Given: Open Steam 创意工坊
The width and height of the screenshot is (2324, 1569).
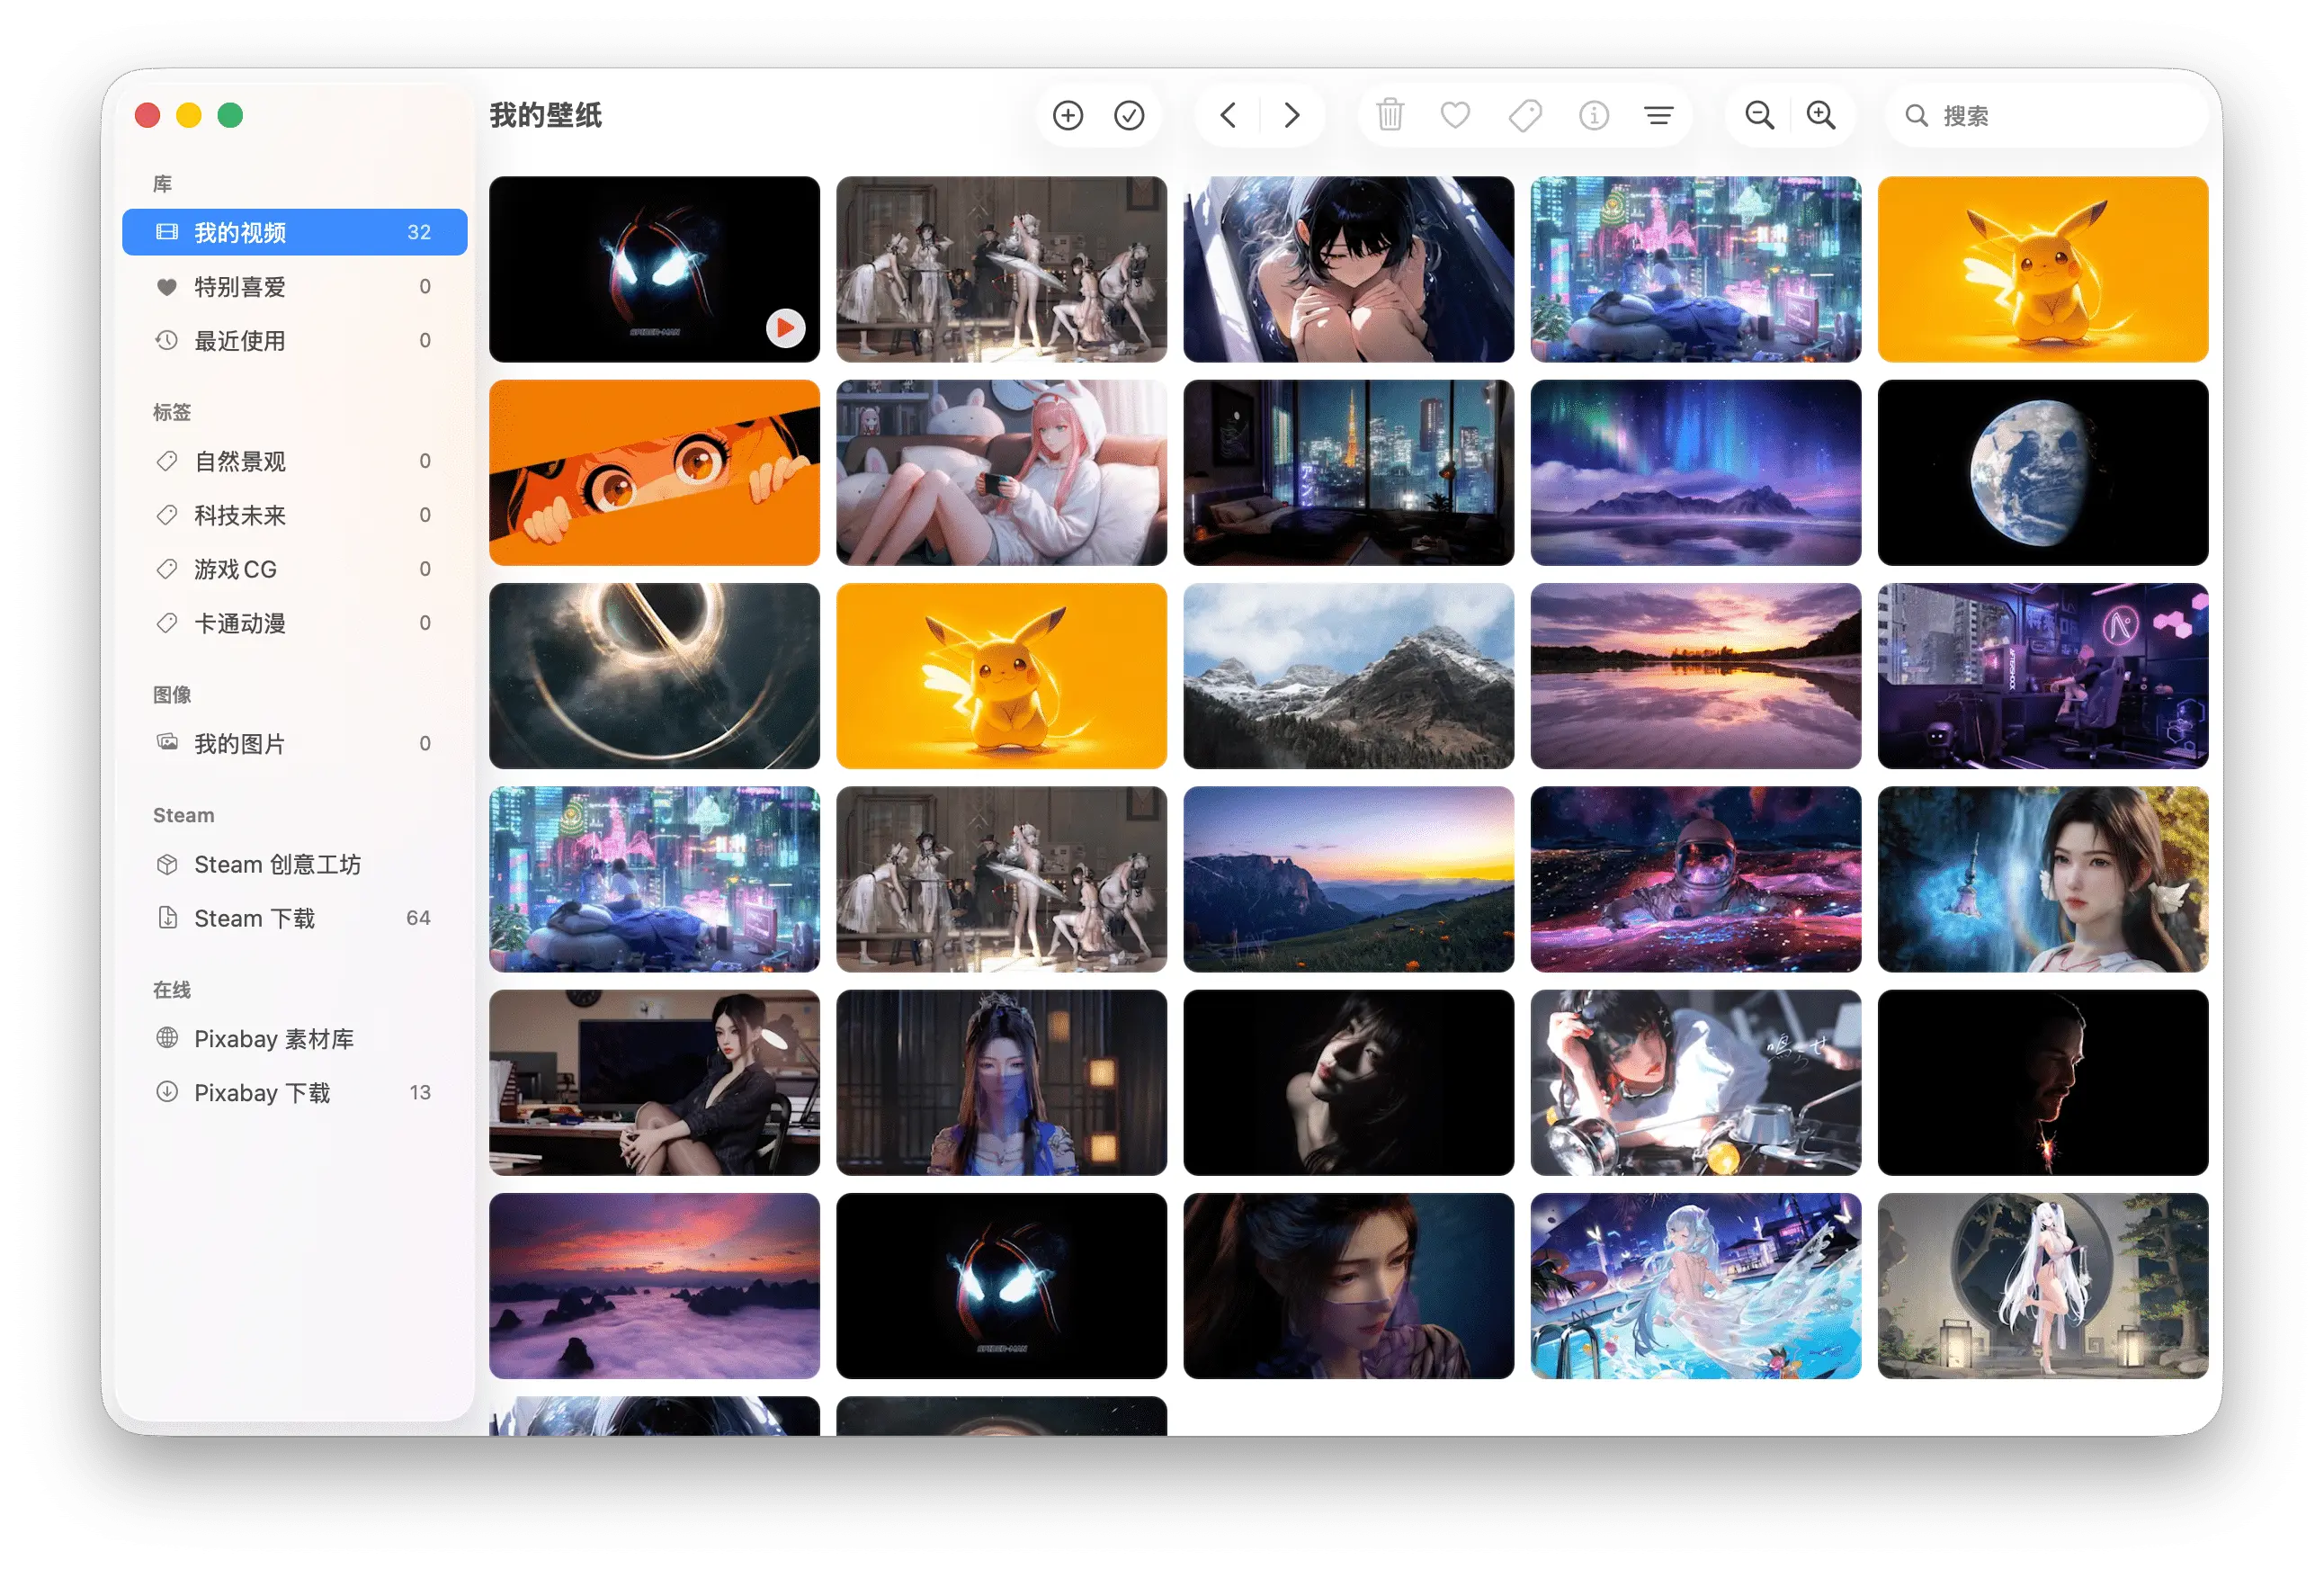Looking at the screenshot, I should pos(295,864).
